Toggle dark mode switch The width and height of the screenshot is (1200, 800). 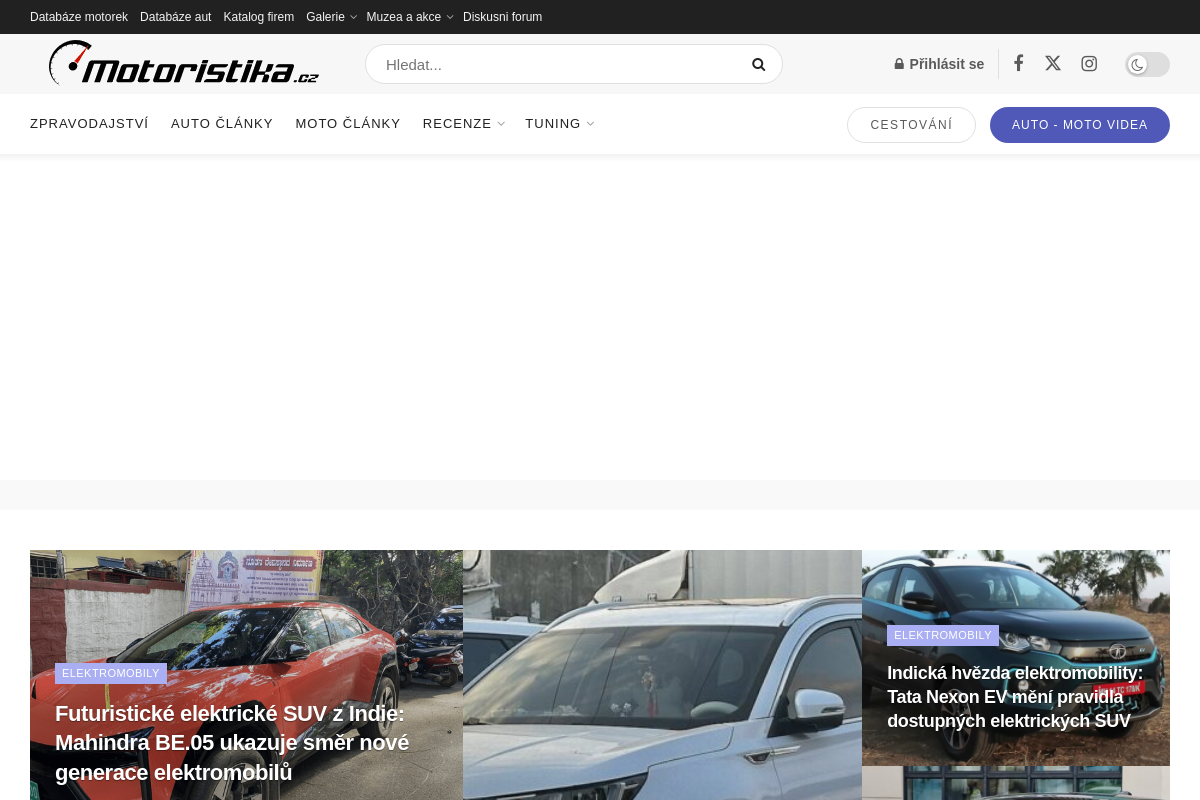pyautogui.click(x=1147, y=64)
